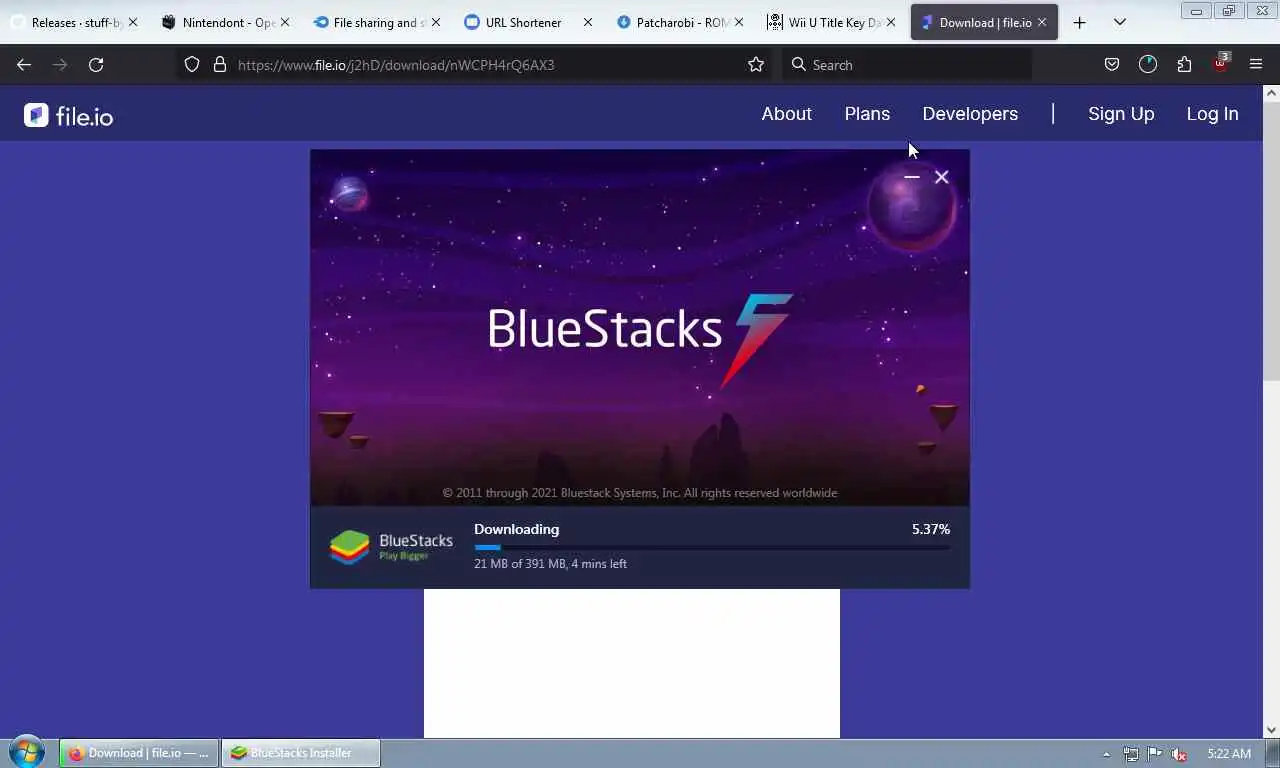Close the Patcharobi tab
This screenshot has width=1280, height=768.
(x=739, y=22)
